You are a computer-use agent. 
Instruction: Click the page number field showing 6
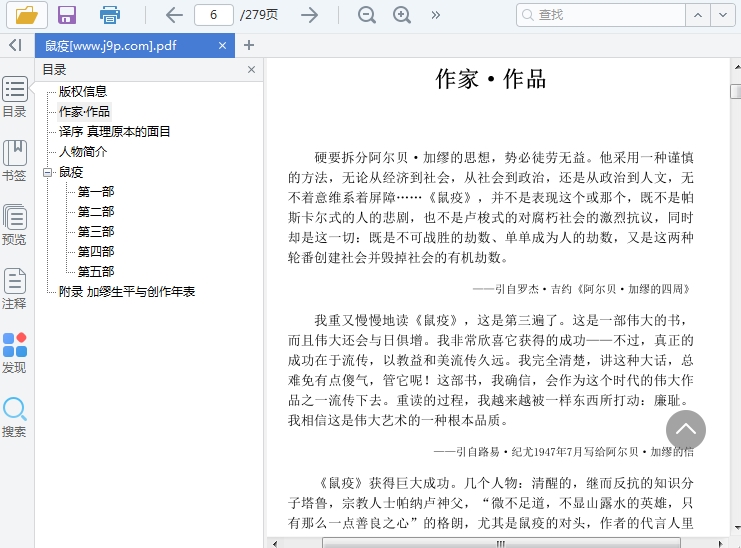(x=214, y=15)
